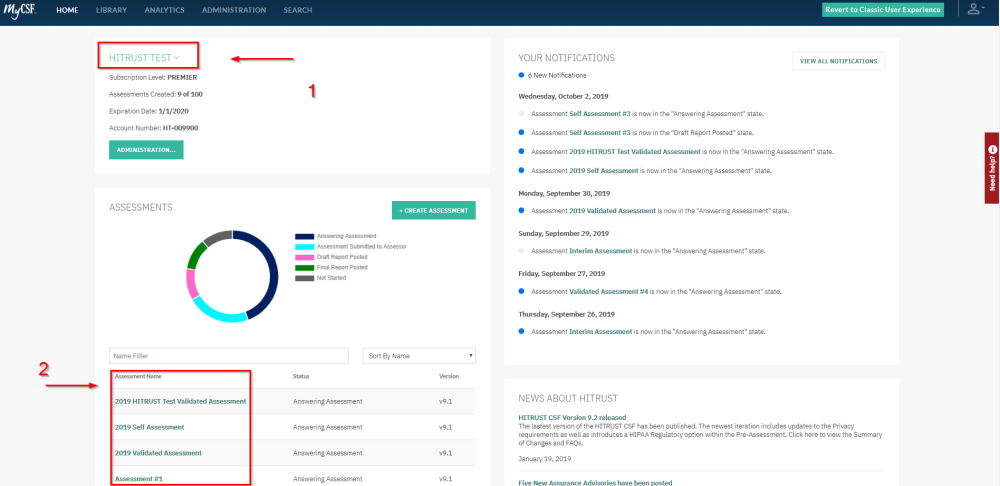Open the user profile icon menu
This screenshot has height=486, width=1000.
pos(974,10)
